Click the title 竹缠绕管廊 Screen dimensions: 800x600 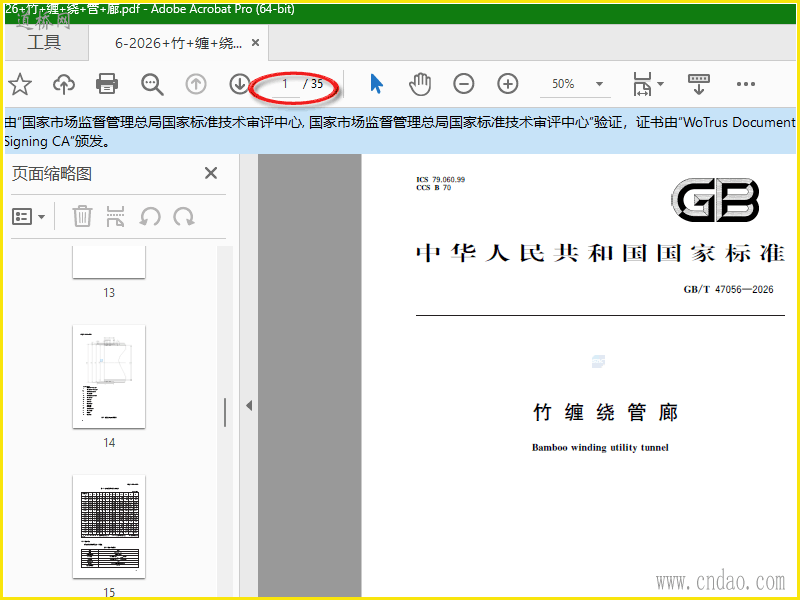point(605,412)
